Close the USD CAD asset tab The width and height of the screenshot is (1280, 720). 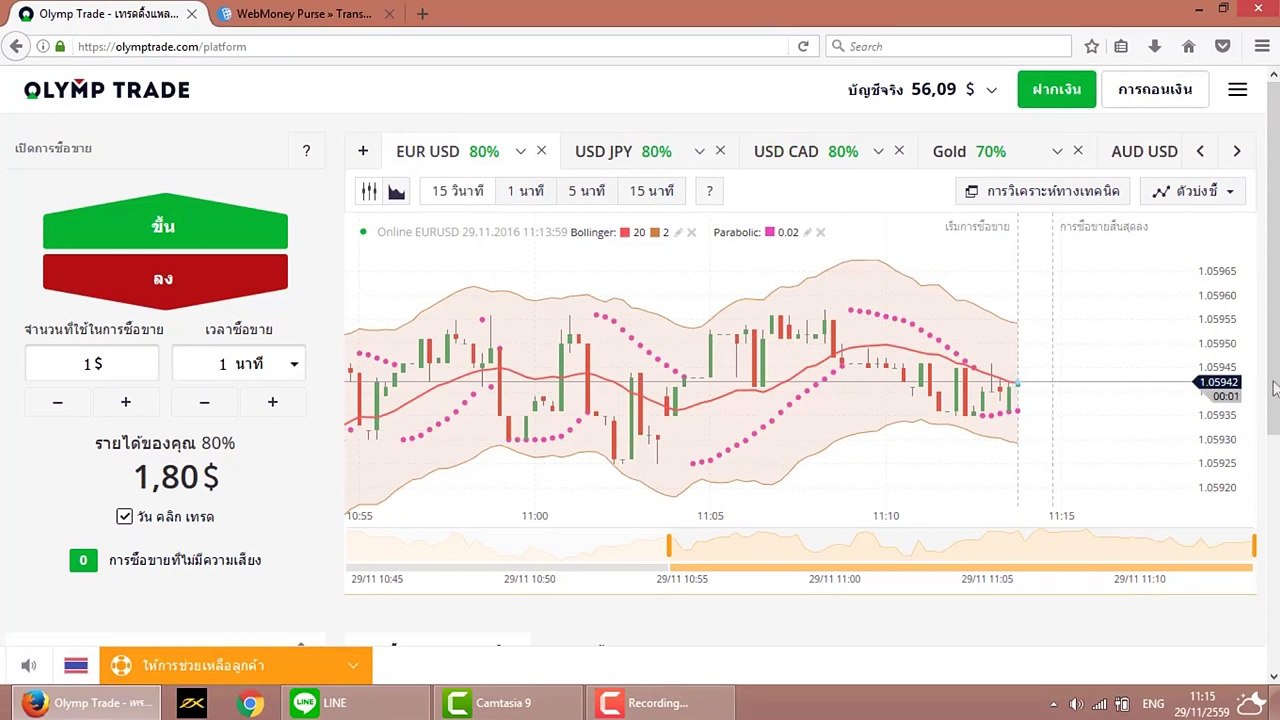pos(899,151)
